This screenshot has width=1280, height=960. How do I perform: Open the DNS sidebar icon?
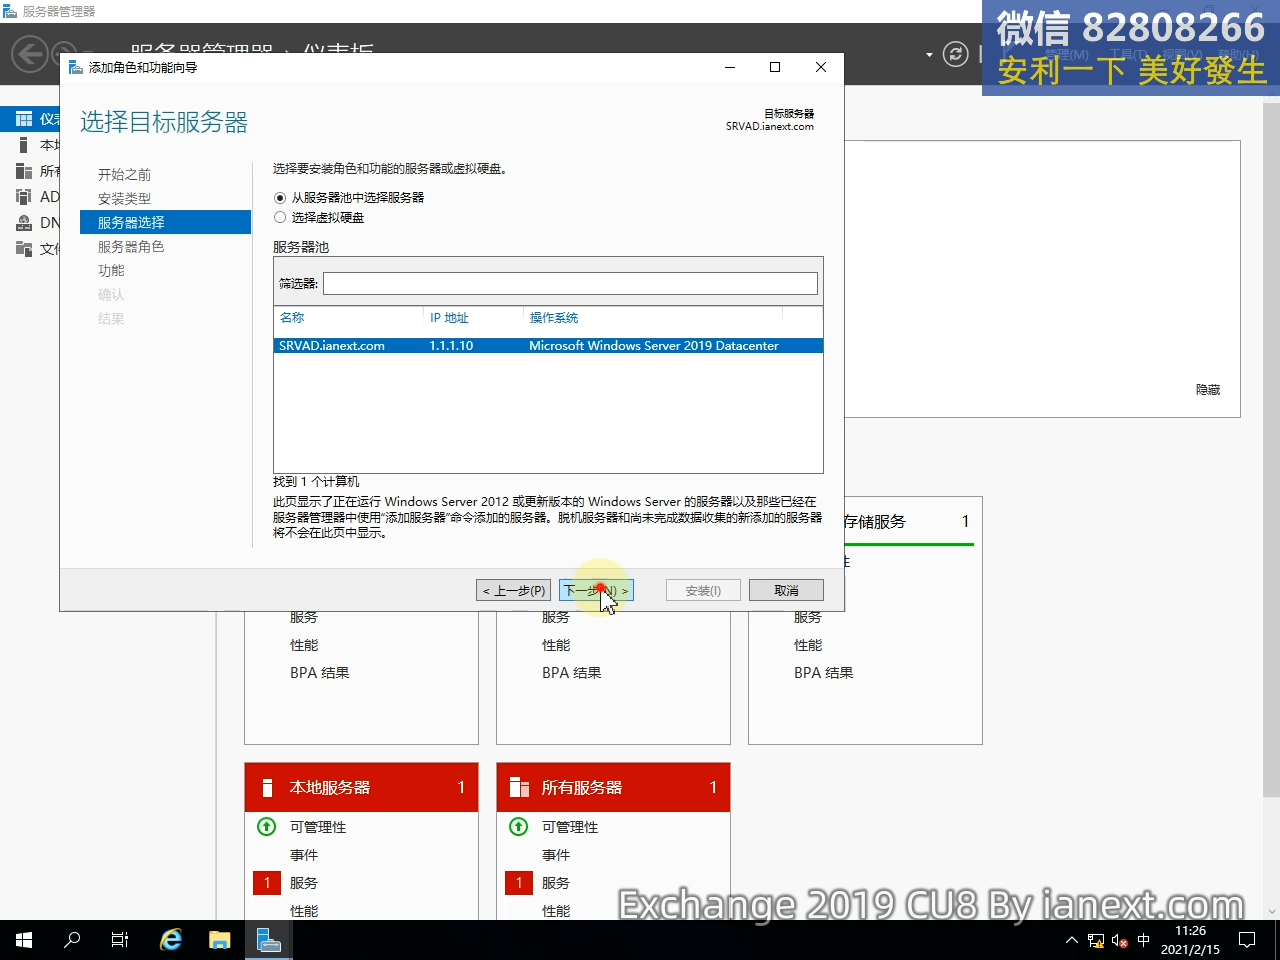coord(24,223)
